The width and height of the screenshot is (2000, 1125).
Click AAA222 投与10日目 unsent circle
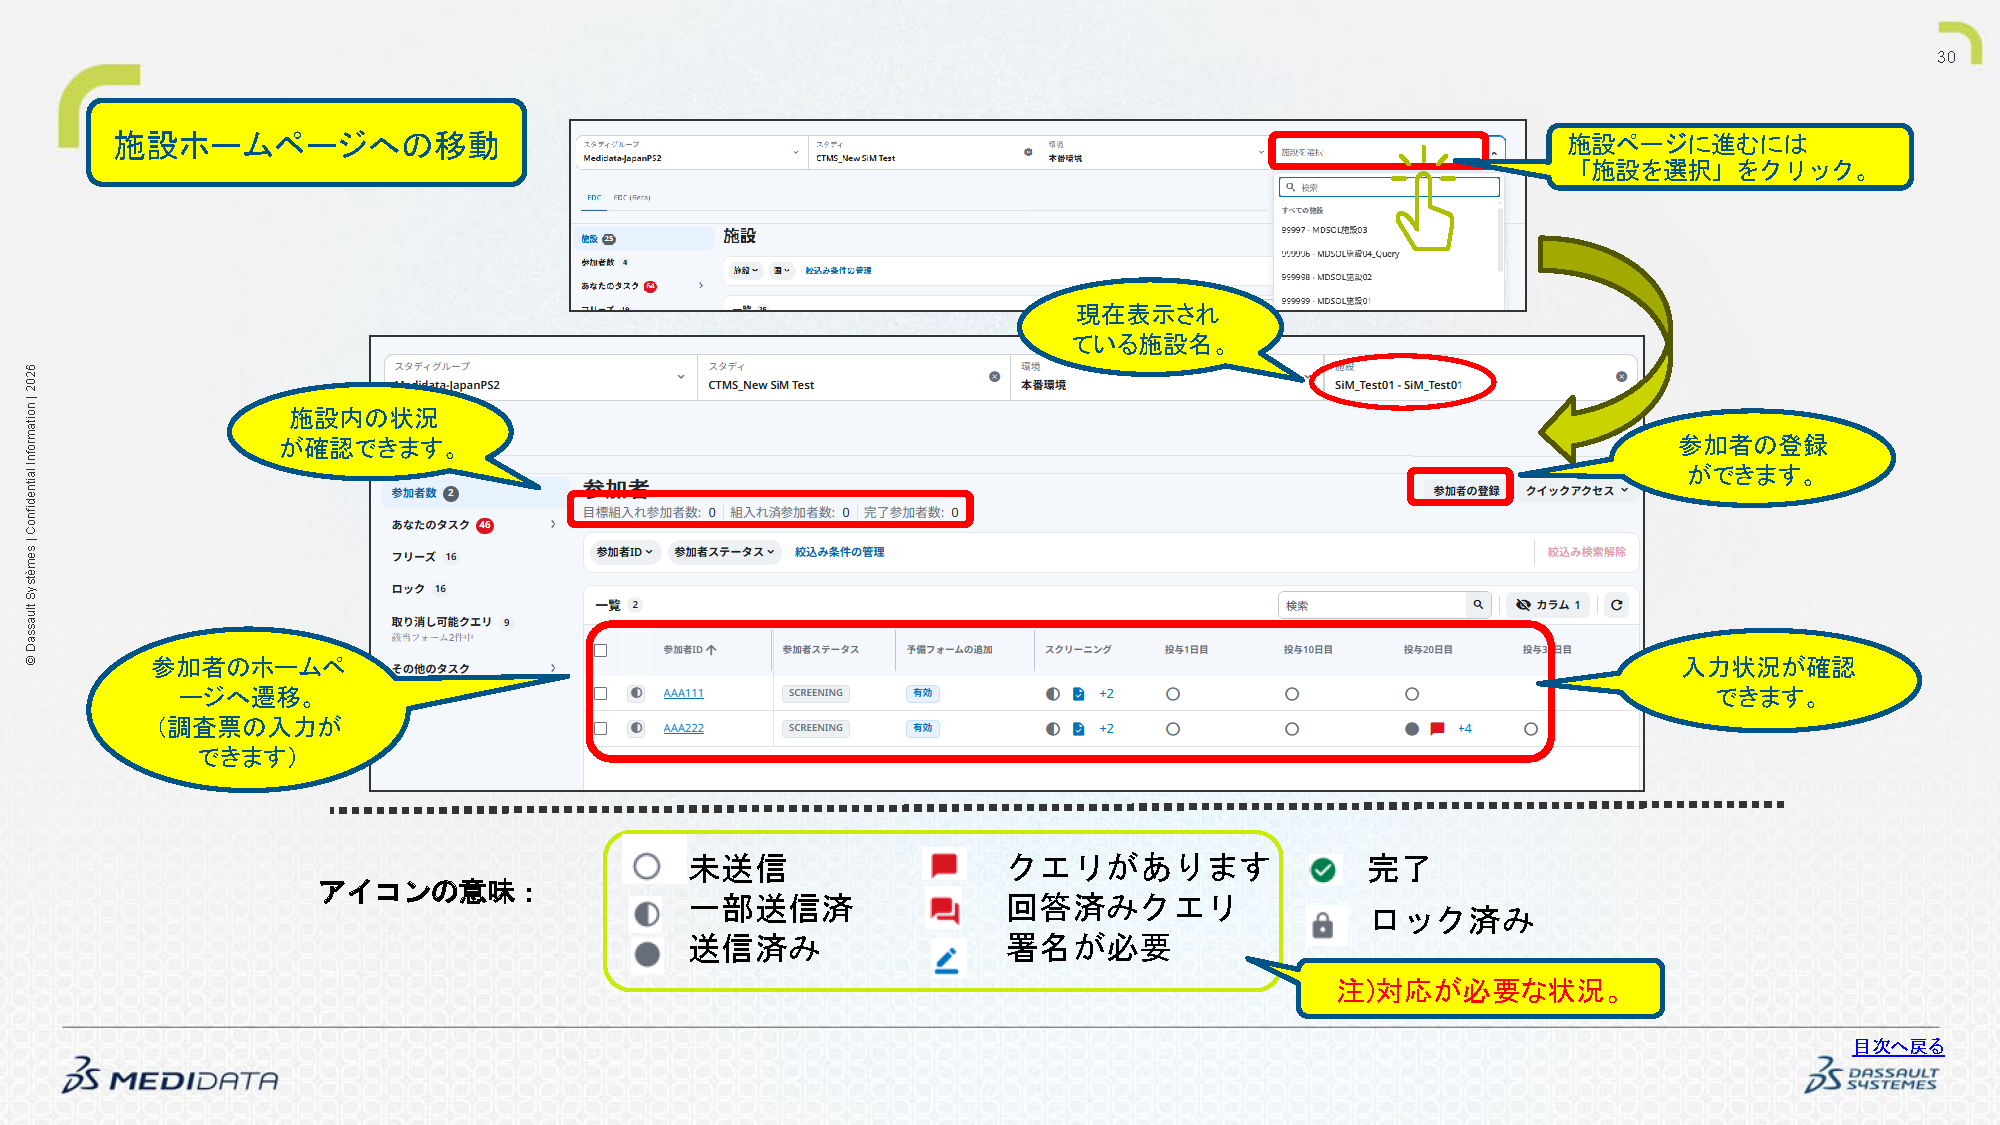[x=1292, y=729]
